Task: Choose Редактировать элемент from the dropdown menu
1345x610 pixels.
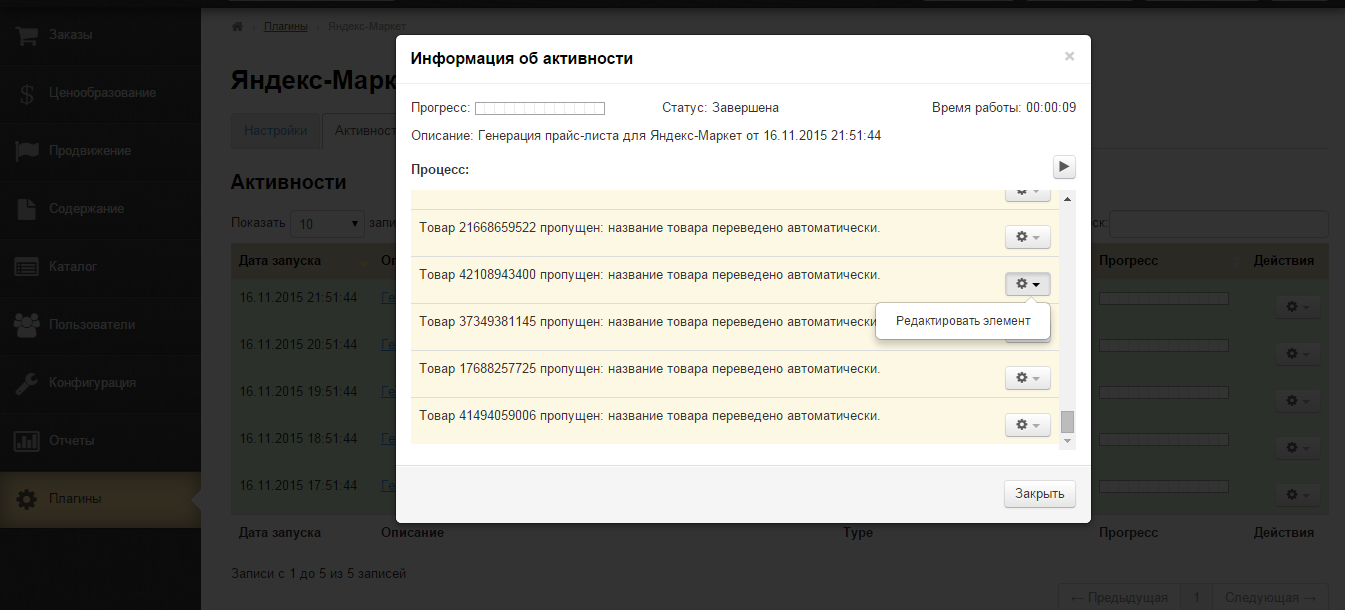Action: (962, 321)
